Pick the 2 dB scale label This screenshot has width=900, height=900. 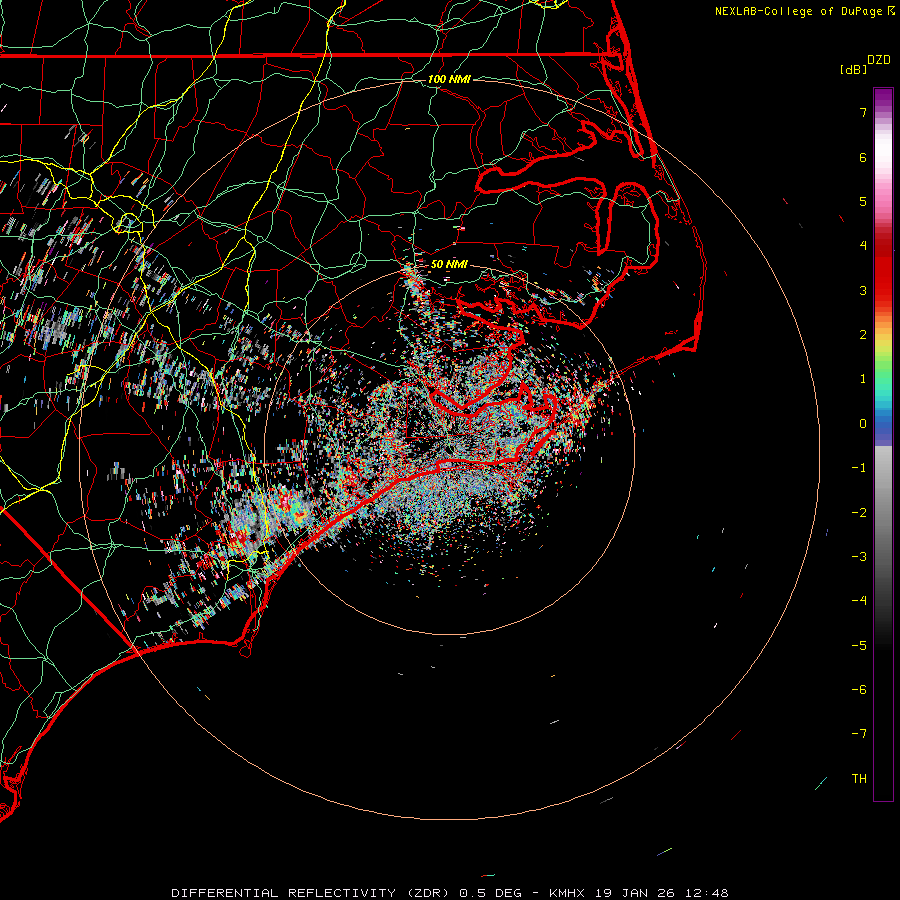(x=862, y=335)
